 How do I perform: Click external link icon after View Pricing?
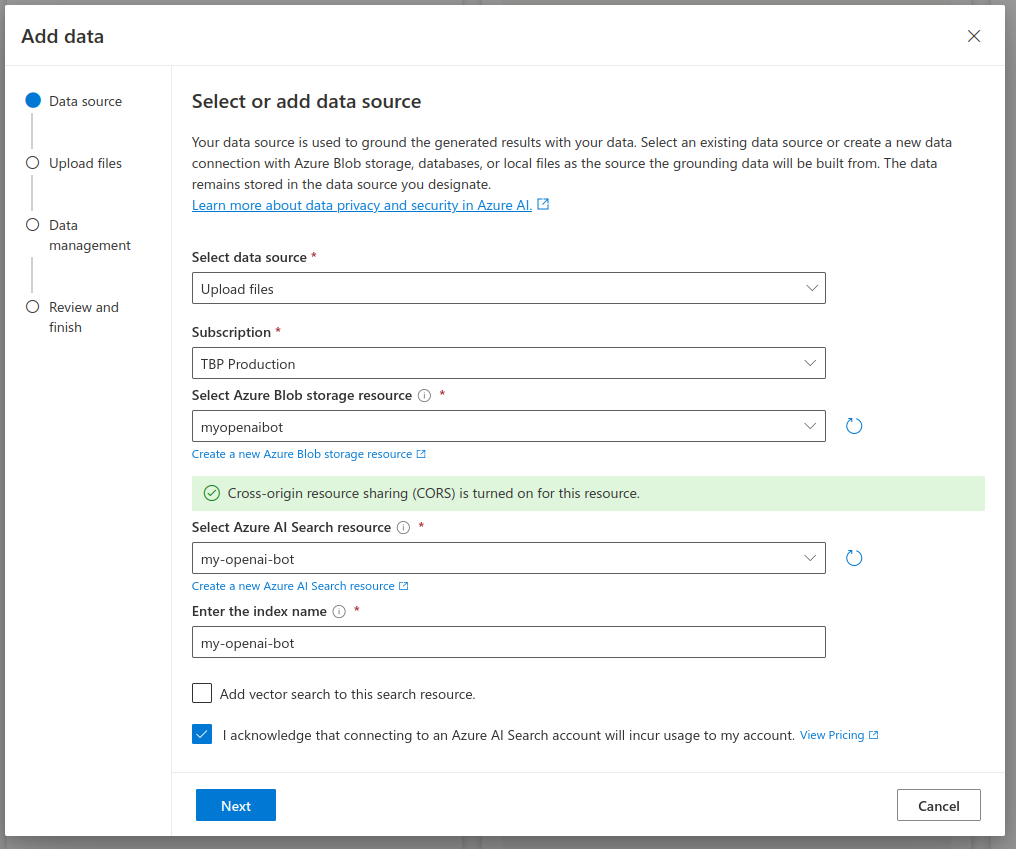tap(874, 735)
